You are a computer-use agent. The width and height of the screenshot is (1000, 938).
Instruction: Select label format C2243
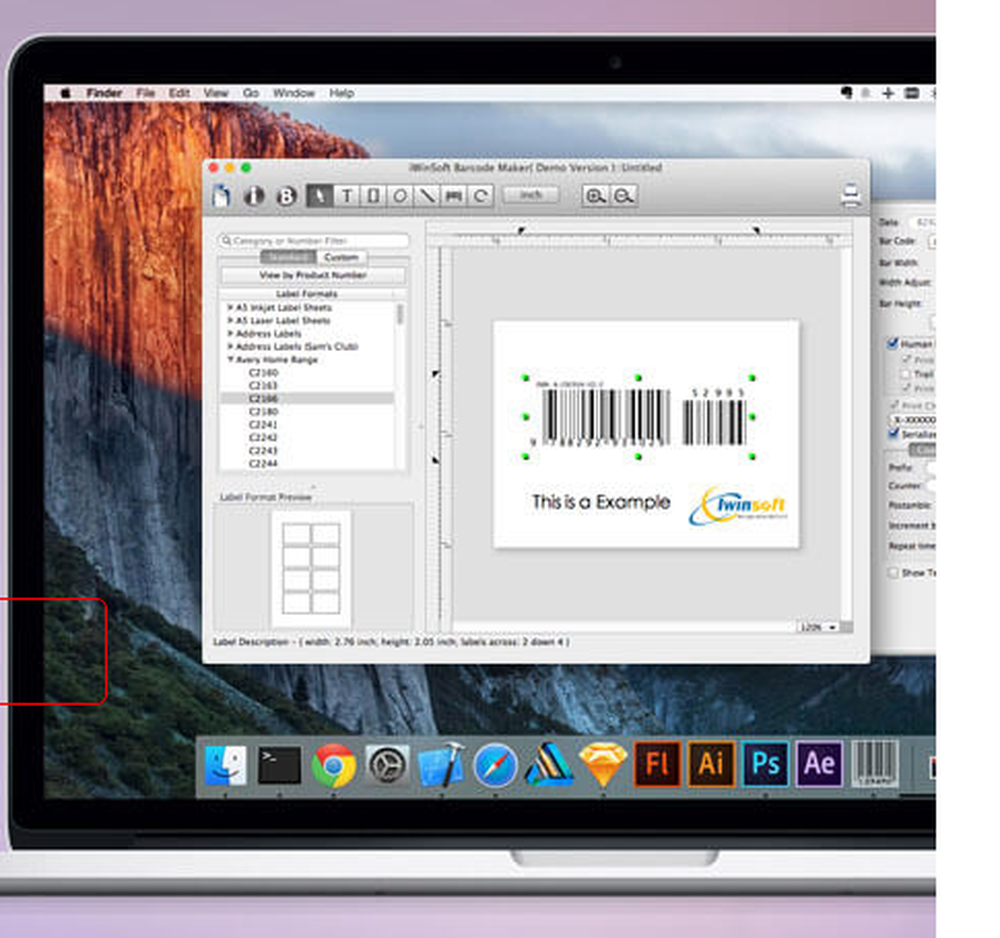pos(263,450)
